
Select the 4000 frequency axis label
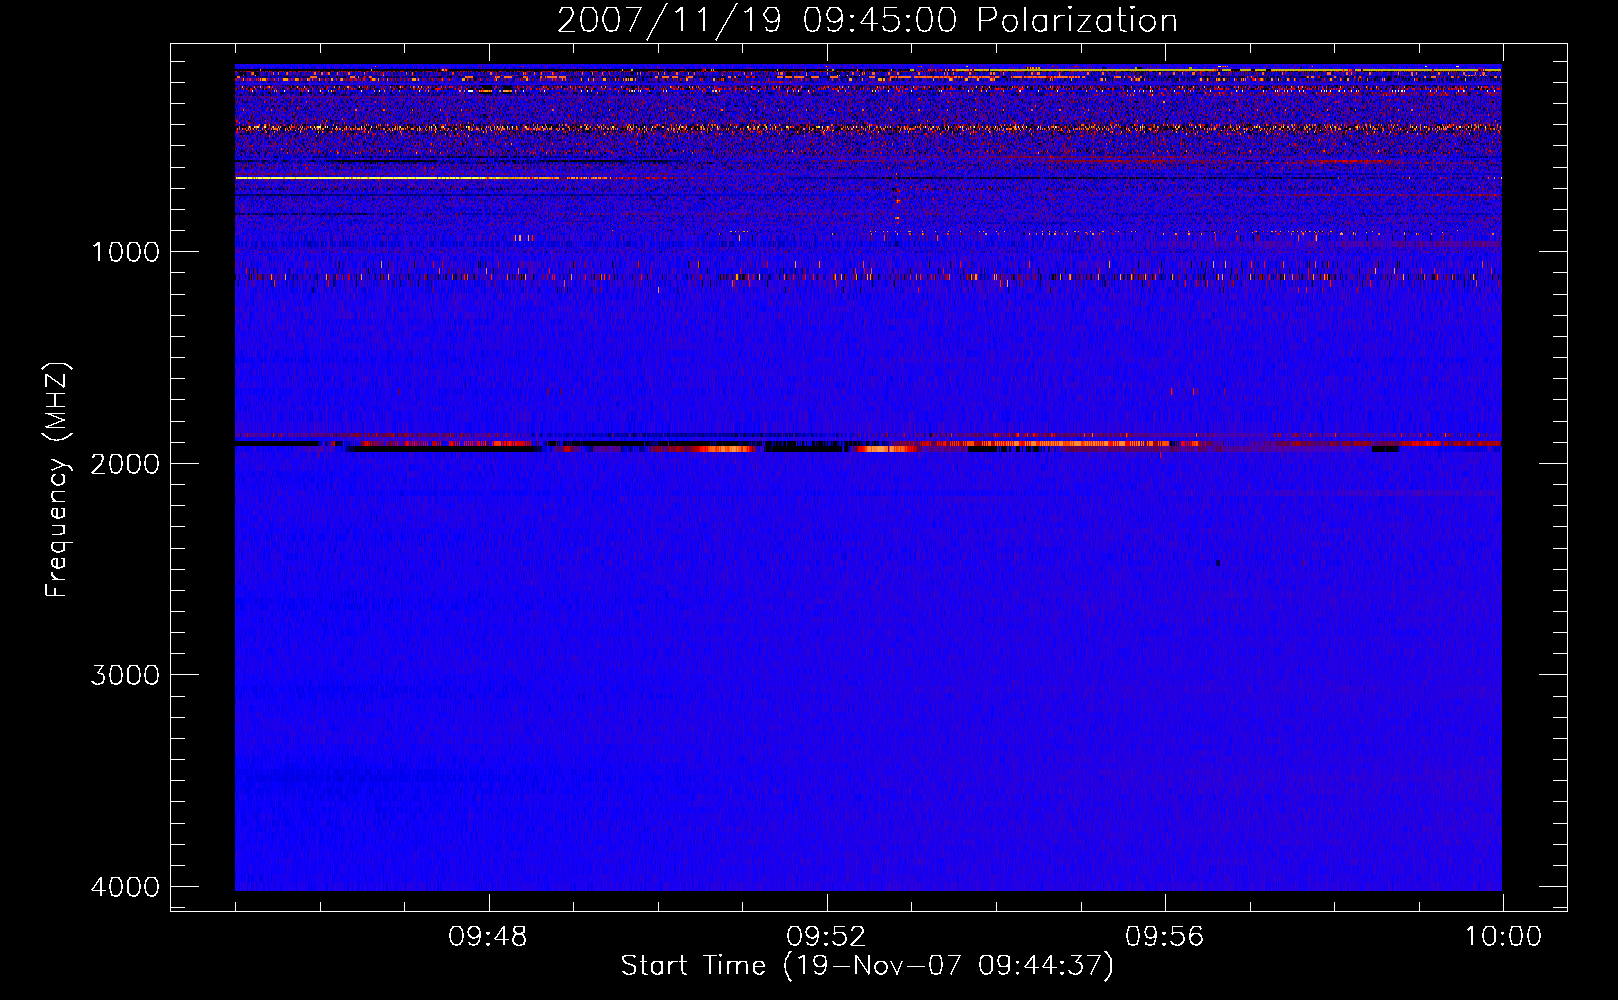125,887
